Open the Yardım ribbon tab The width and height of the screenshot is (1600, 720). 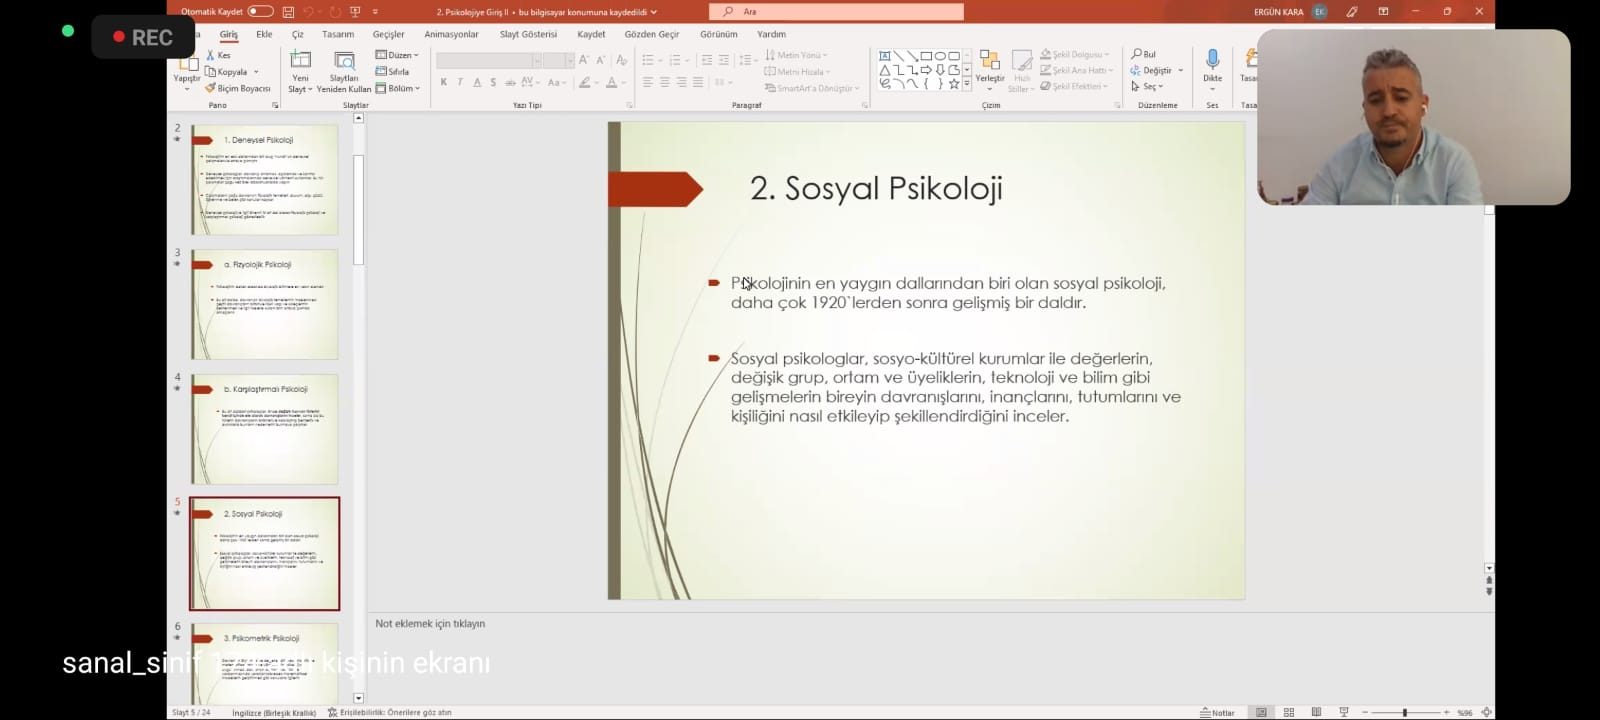point(771,34)
